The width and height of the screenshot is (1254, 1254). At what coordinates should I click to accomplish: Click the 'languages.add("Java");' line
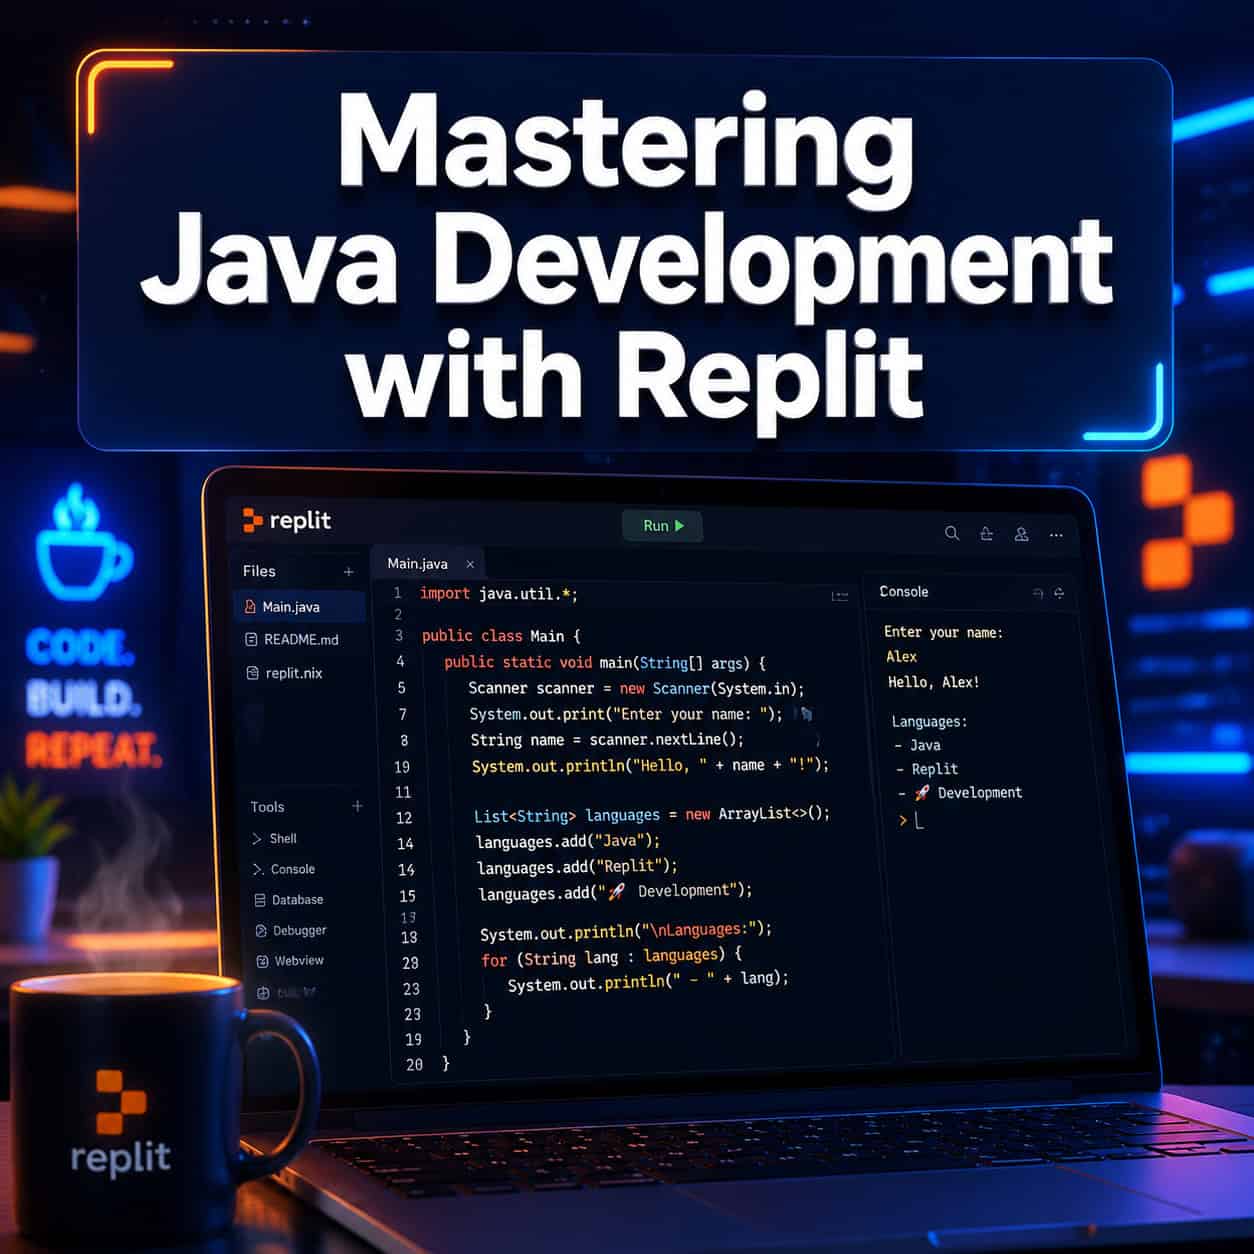pos(568,841)
